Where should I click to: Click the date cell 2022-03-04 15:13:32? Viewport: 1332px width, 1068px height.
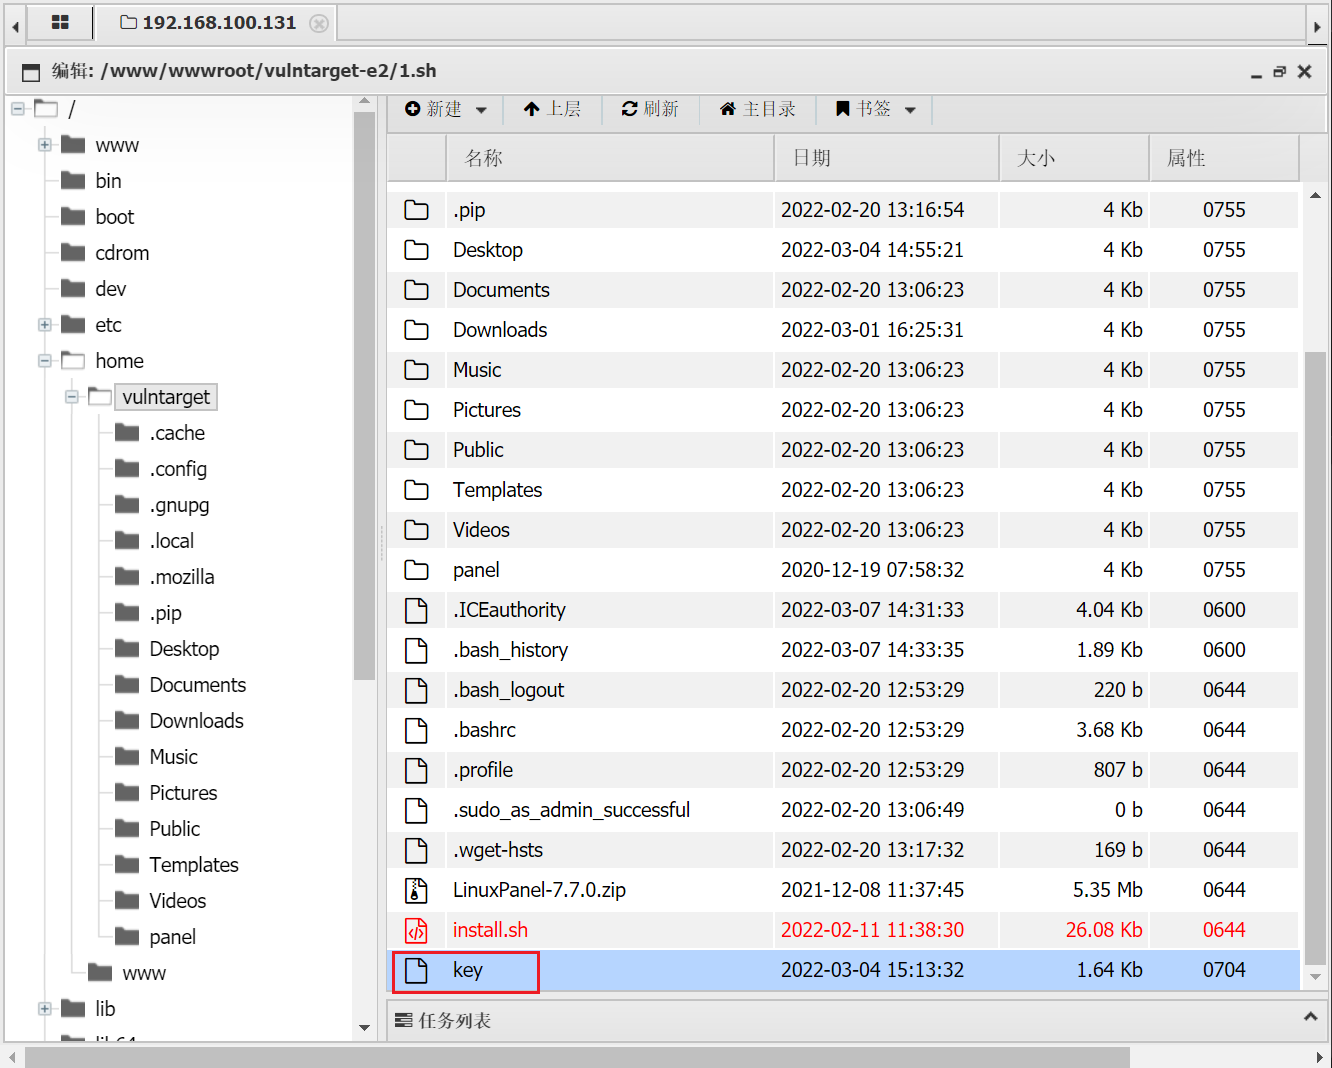872,970
